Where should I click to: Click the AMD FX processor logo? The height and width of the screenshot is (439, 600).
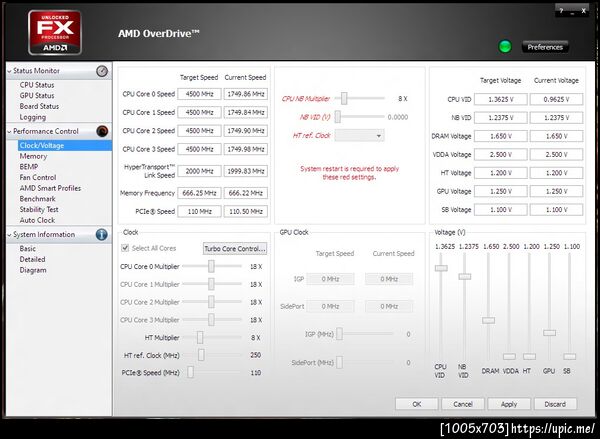55,33
